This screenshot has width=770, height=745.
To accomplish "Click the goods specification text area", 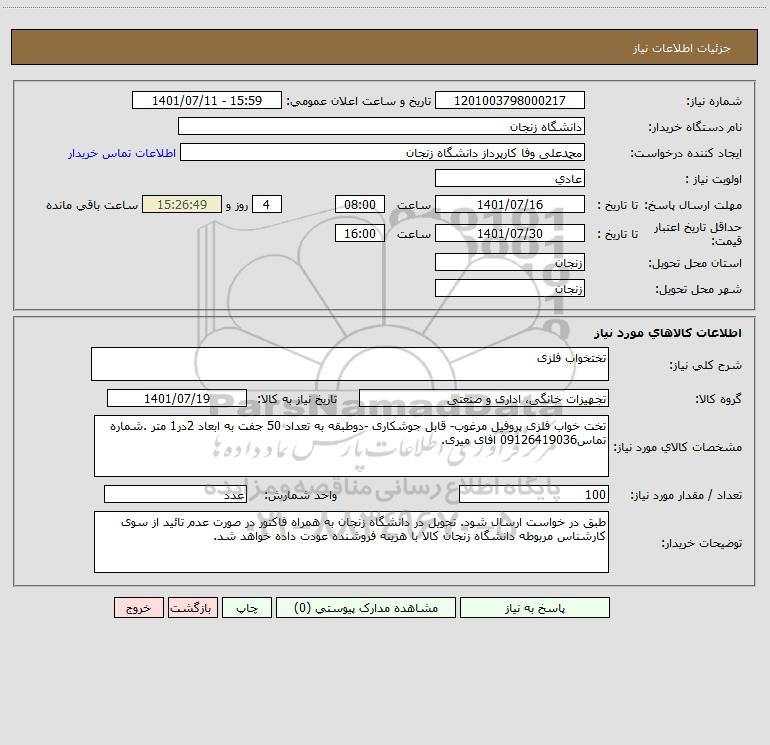I will coord(351,446).
